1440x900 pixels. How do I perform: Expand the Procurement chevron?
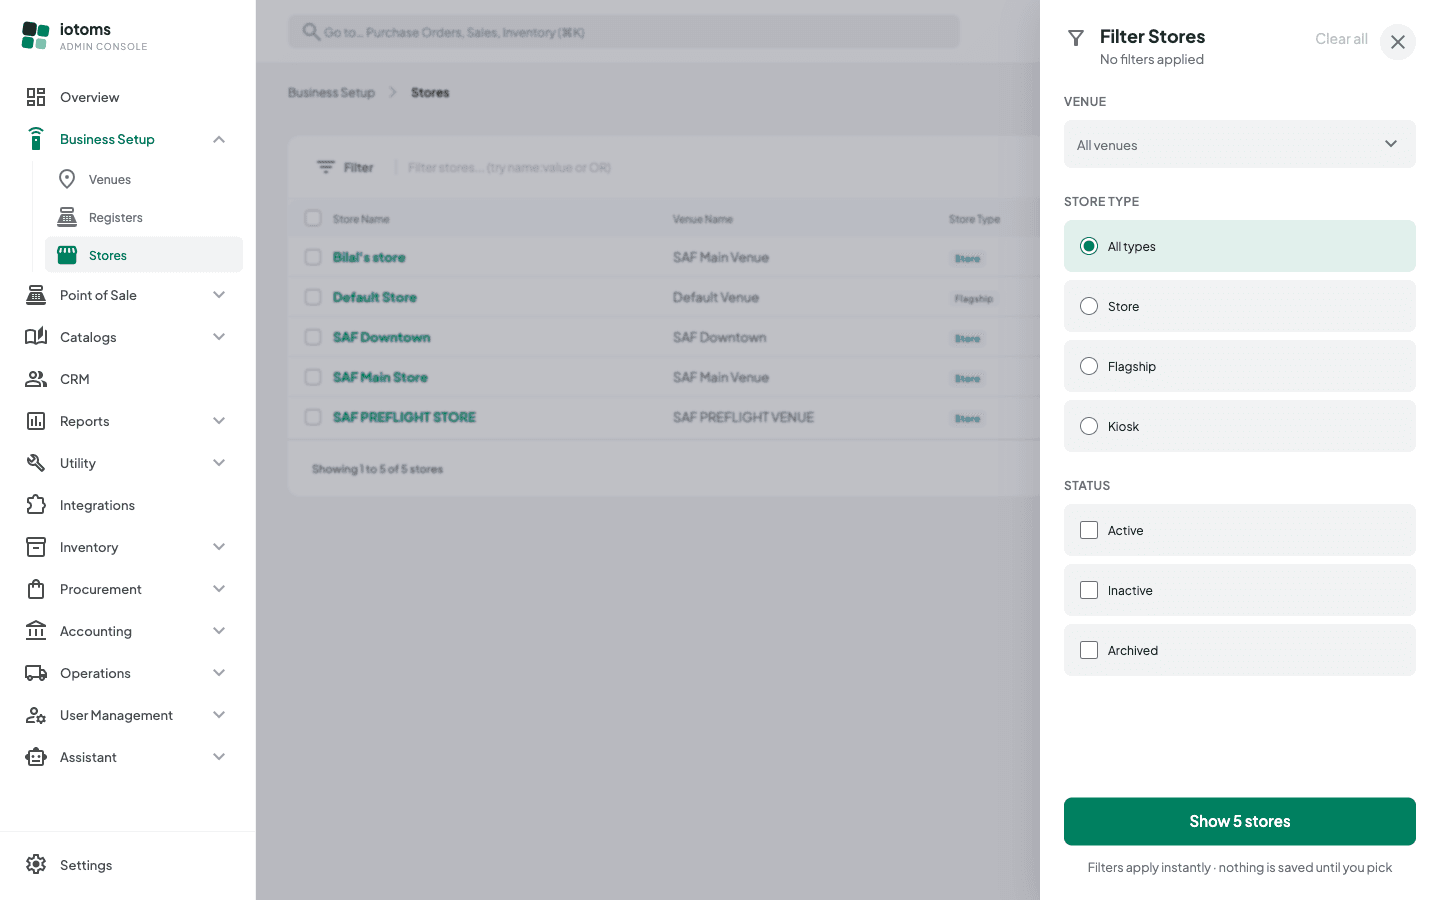click(219, 589)
